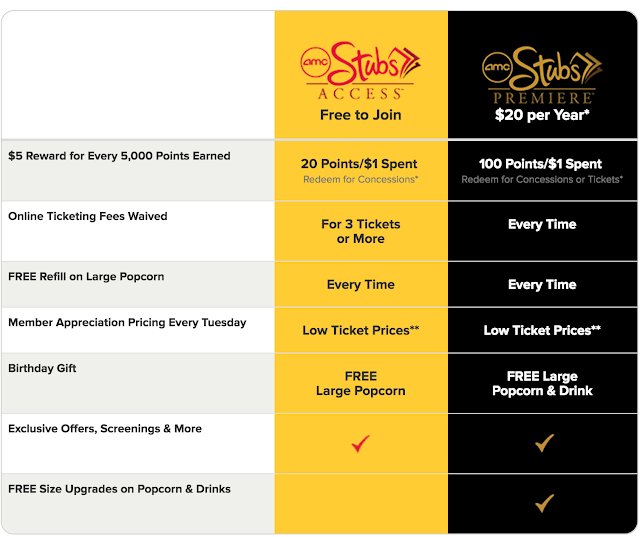Select the 'Free to Join' text
This screenshot has height=537, width=640.
(360, 115)
